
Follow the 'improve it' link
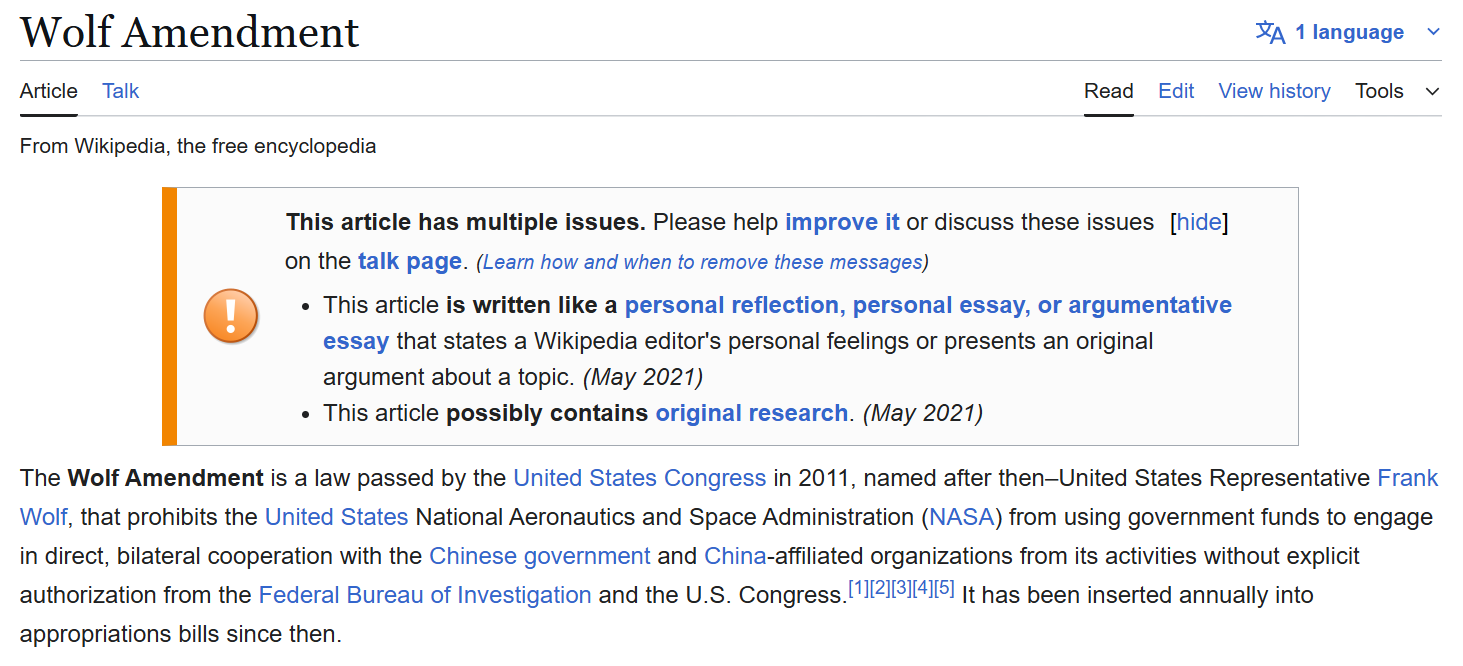[x=842, y=222]
